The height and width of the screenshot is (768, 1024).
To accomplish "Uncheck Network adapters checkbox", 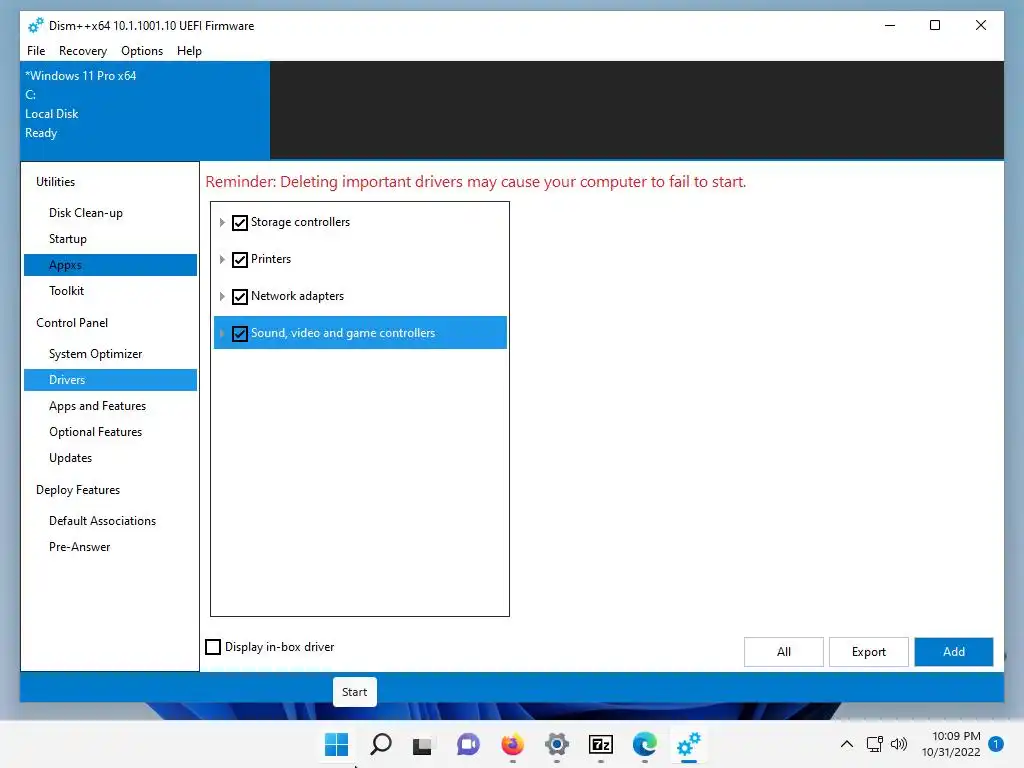I will (240, 296).
